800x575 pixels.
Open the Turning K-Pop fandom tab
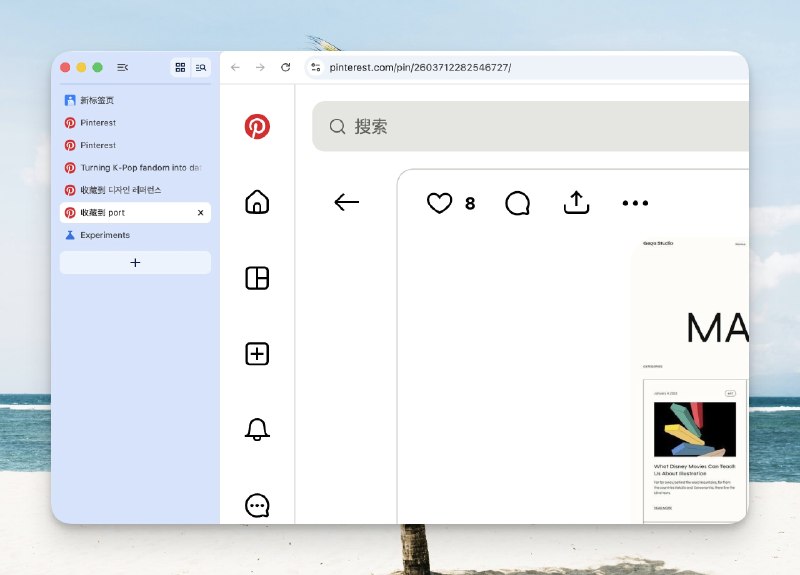click(x=135, y=168)
